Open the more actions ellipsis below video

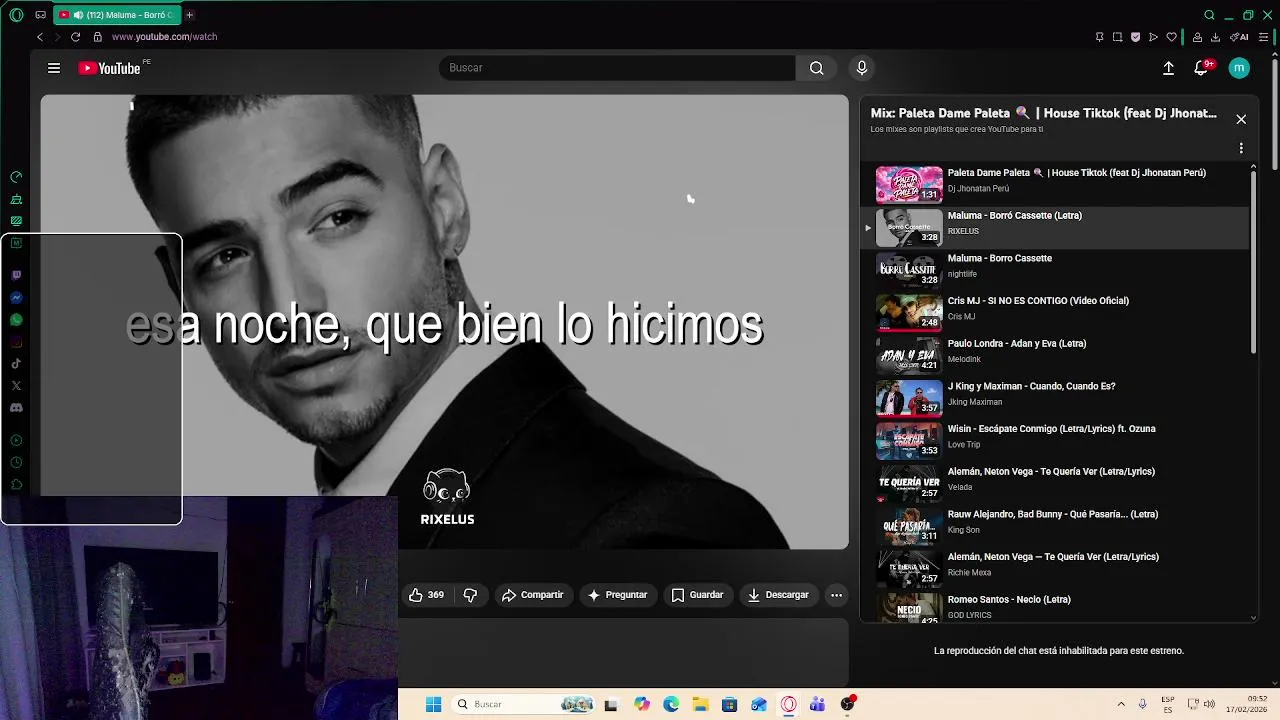point(836,595)
